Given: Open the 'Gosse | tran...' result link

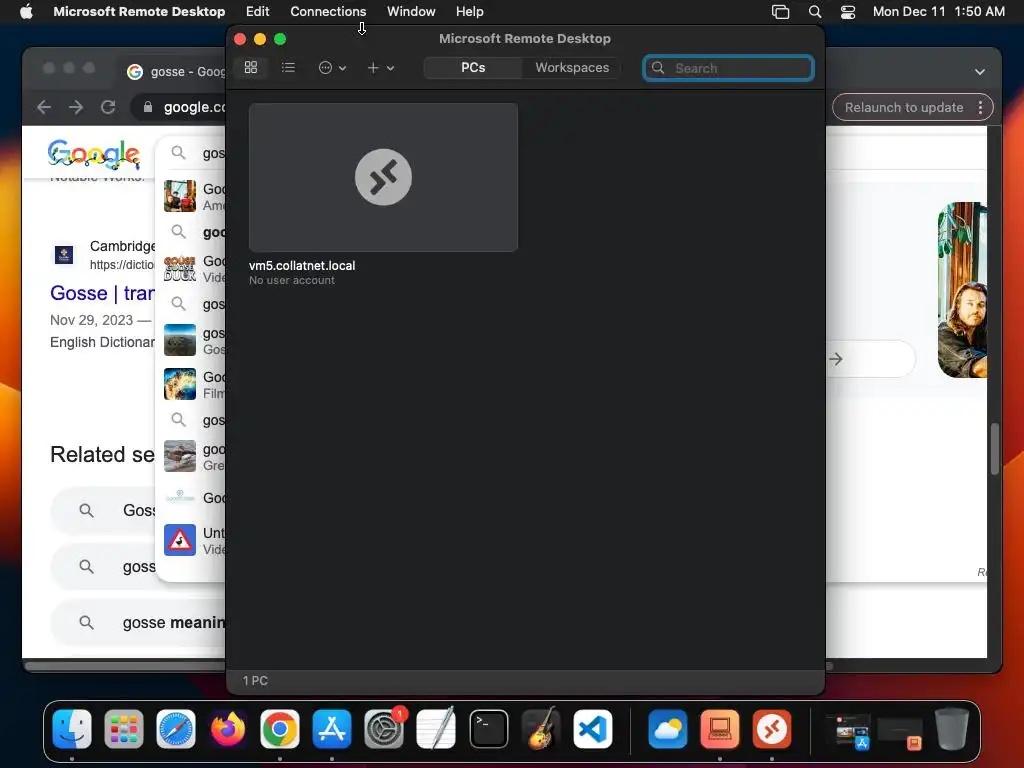Looking at the screenshot, I should point(103,293).
